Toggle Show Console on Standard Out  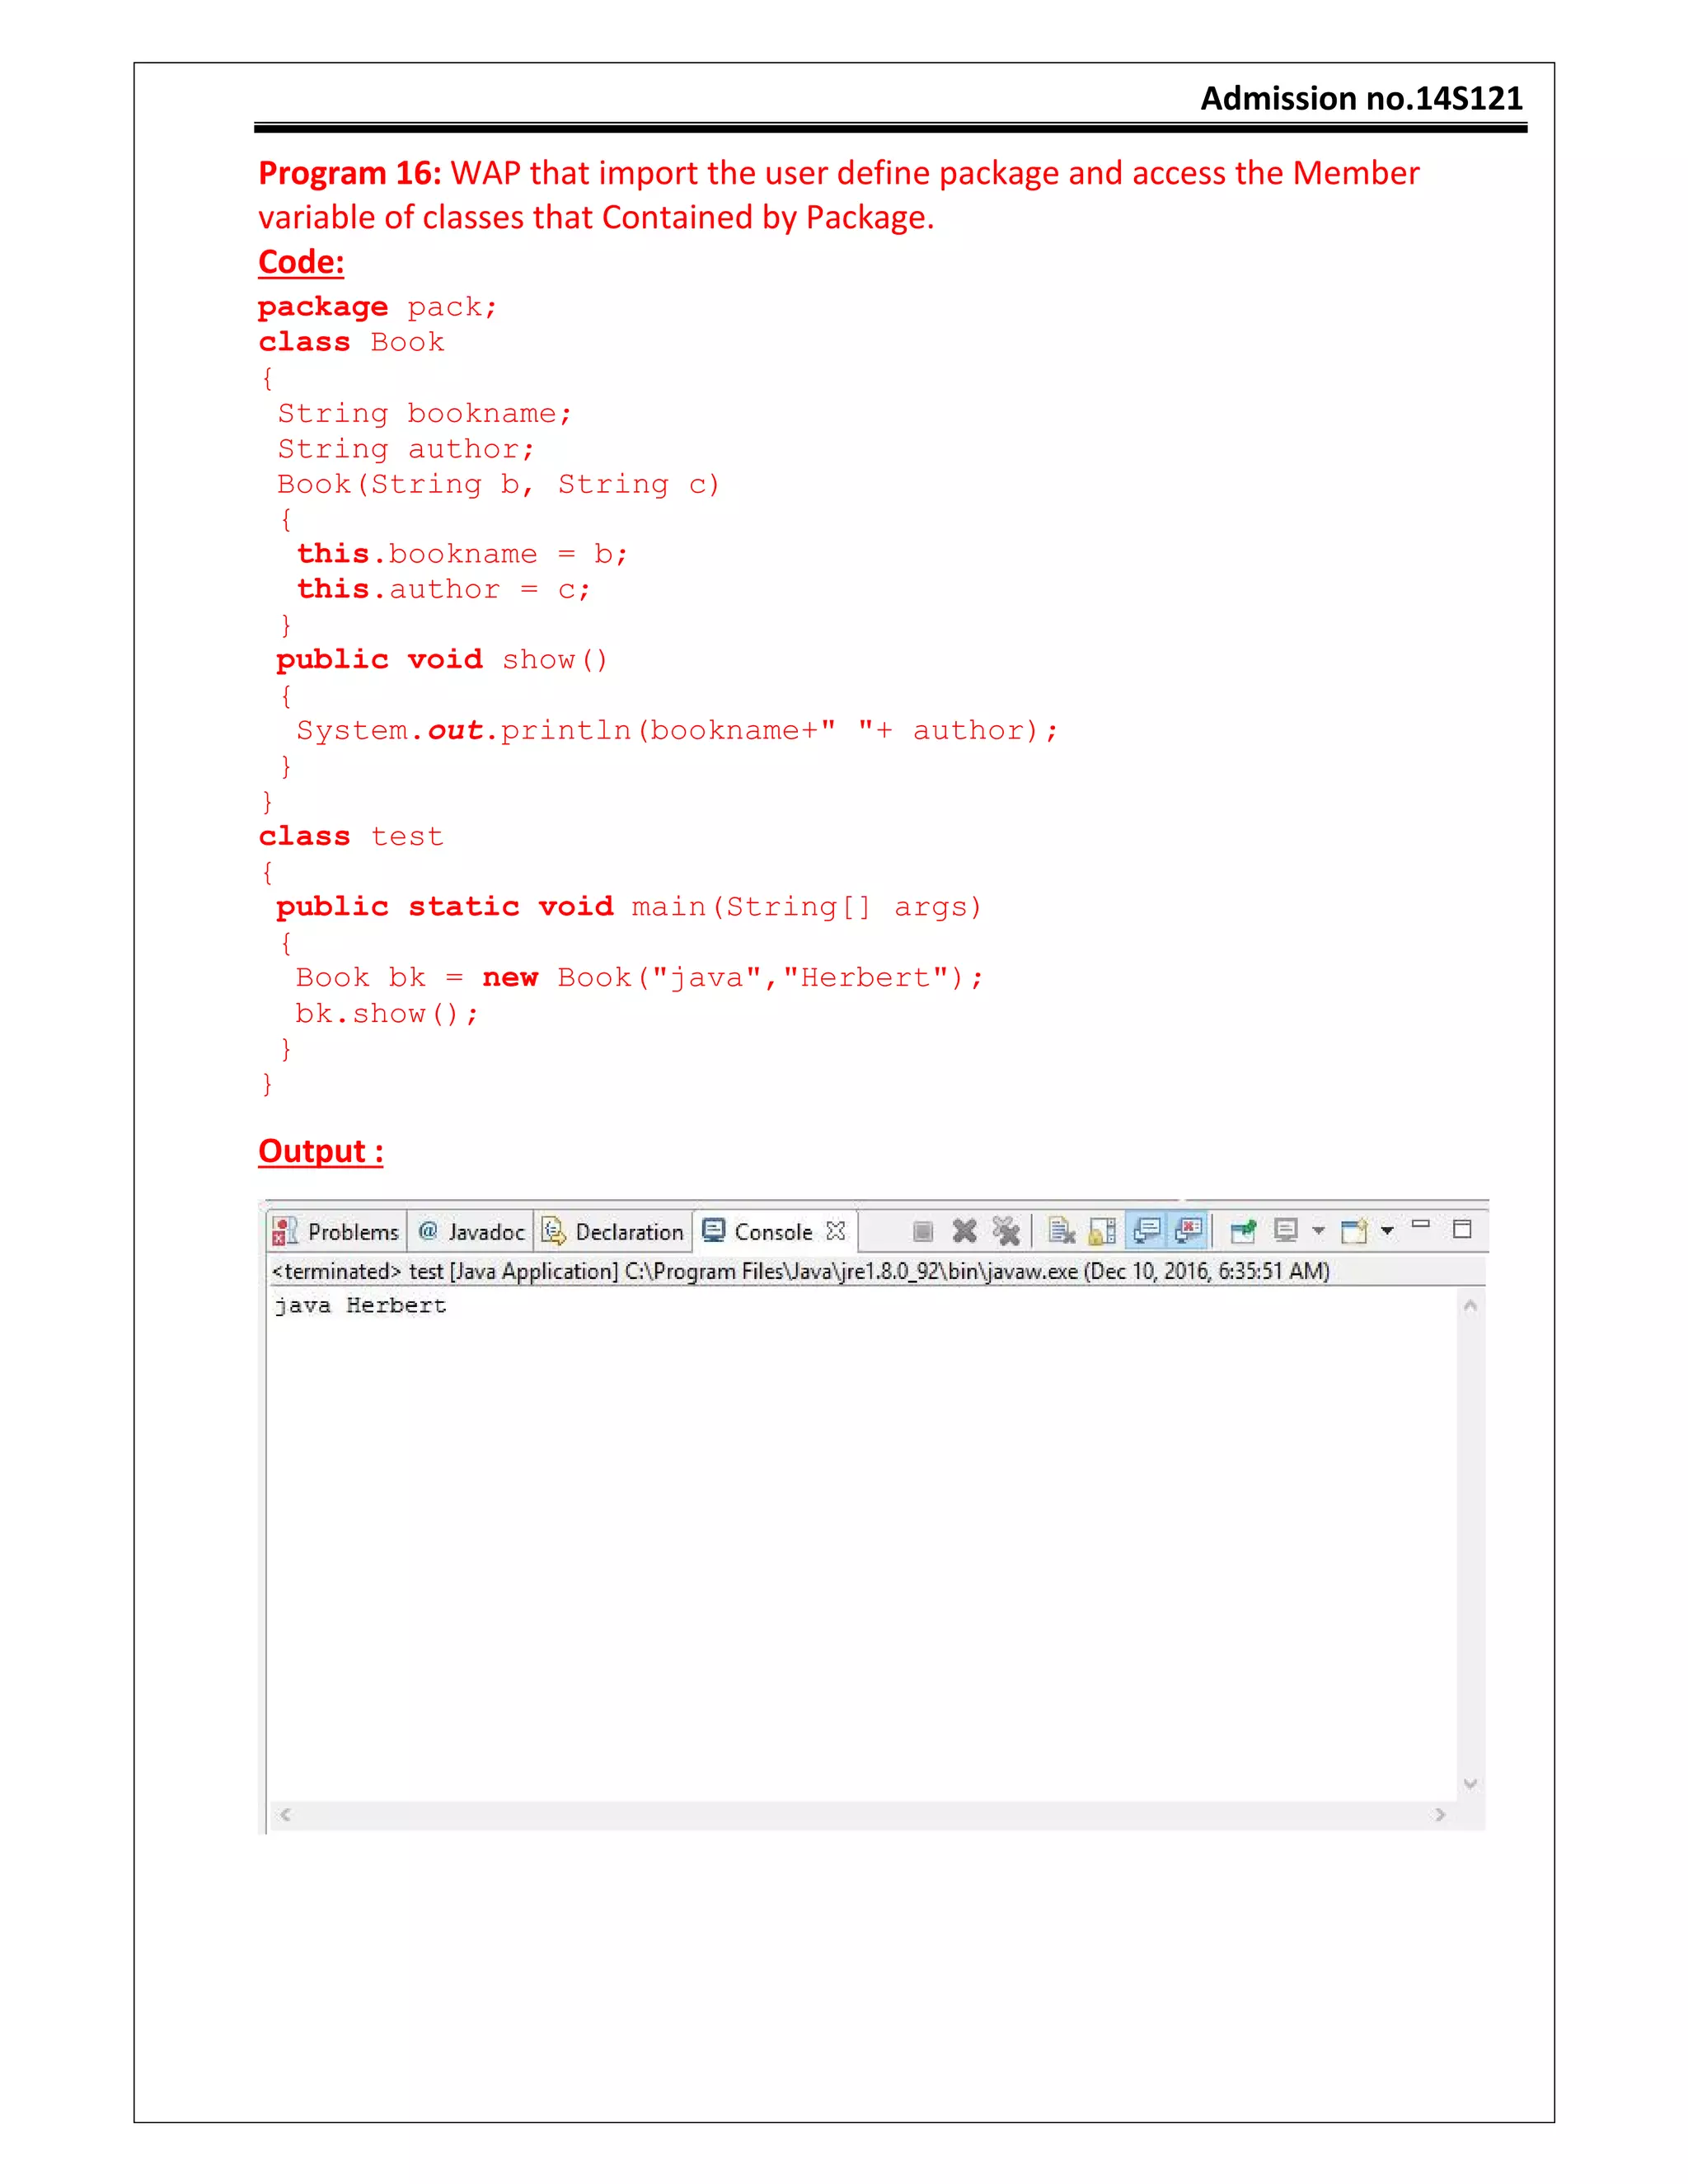pyautogui.click(x=1147, y=1230)
